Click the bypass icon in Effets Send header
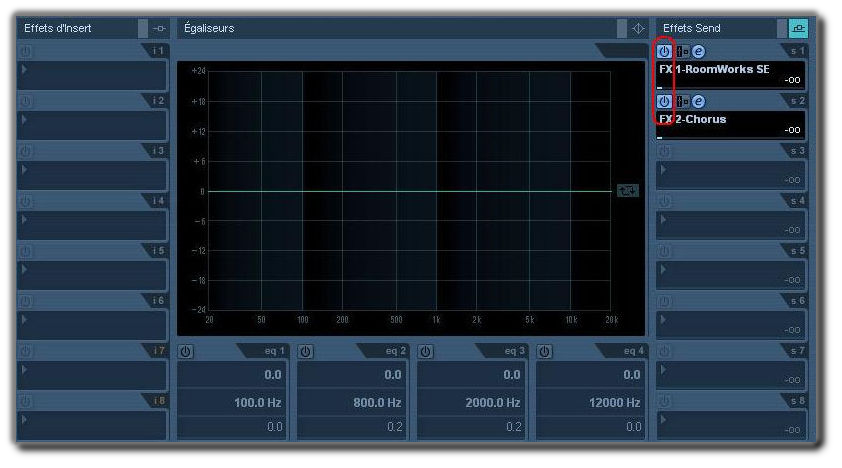The height and width of the screenshot is (468, 842). pos(797,28)
